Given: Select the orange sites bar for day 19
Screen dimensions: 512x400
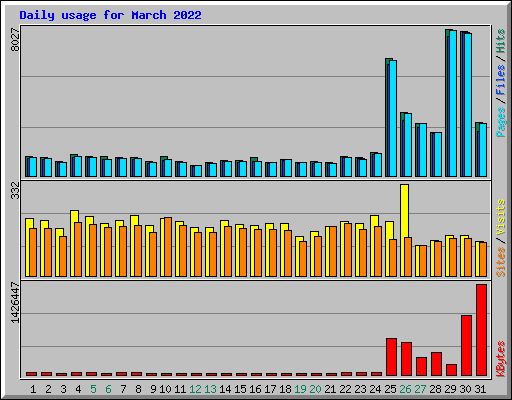Looking at the screenshot, I should [303, 259].
